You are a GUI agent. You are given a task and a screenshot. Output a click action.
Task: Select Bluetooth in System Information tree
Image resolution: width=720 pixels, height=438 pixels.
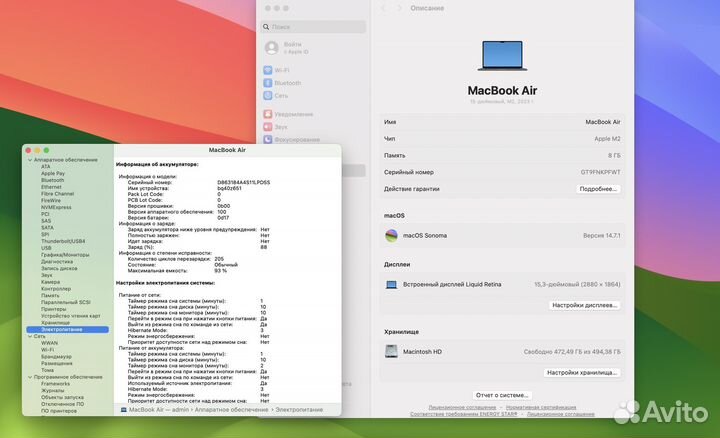click(x=52, y=180)
